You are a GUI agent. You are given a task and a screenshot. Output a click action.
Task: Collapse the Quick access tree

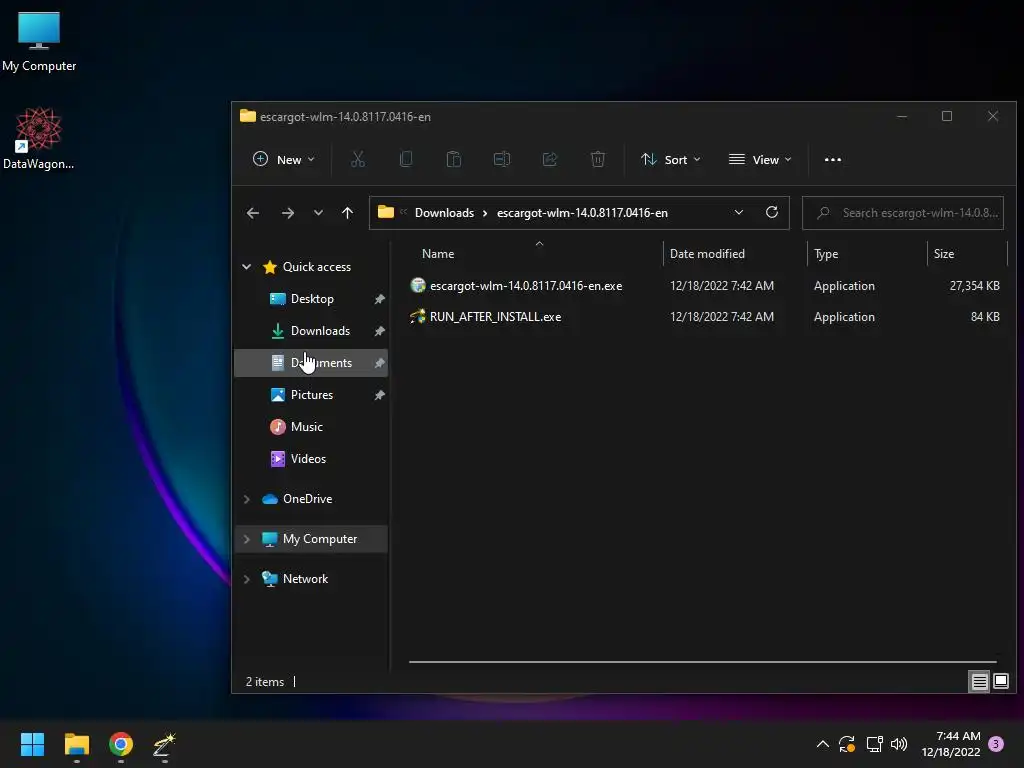246,266
